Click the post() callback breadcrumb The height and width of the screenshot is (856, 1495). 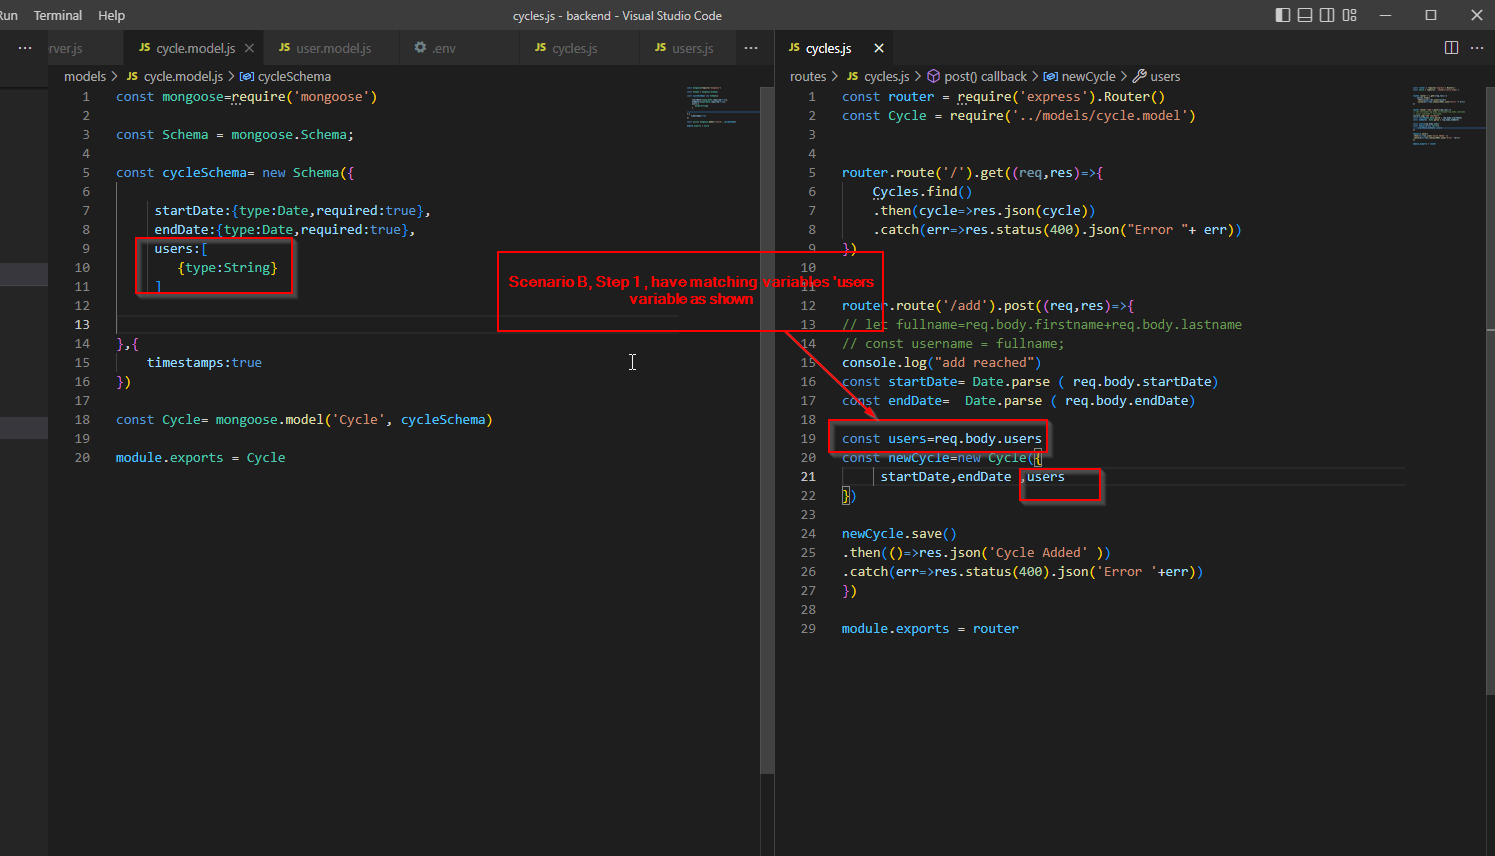coord(985,76)
